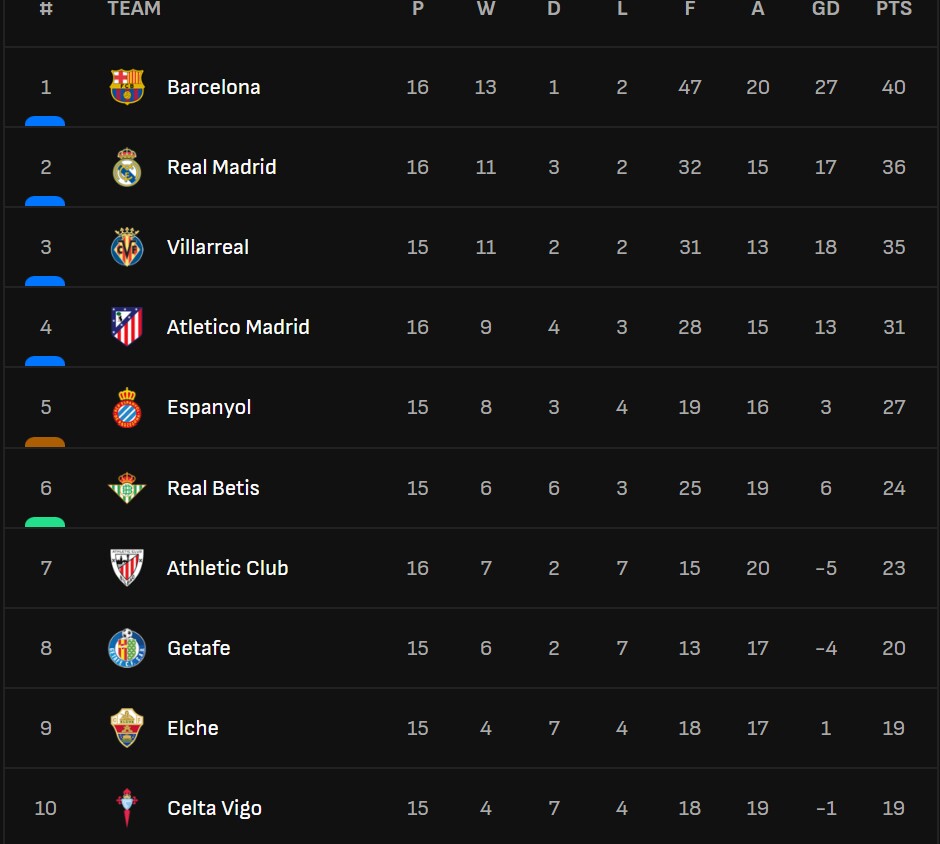Click the orange marker under position 5
The width and height of the screenshot is (940, 844).
(x=45, y=441)
